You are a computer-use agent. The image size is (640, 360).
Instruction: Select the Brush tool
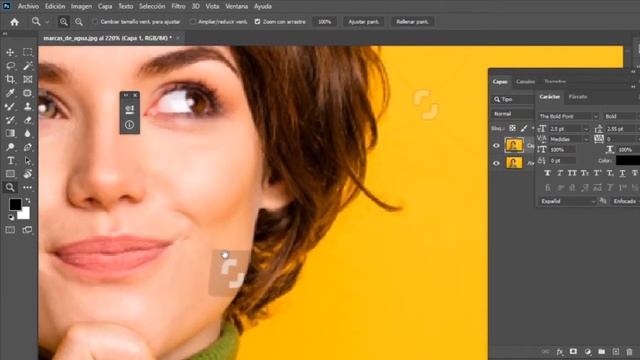(x=10, y=107)
